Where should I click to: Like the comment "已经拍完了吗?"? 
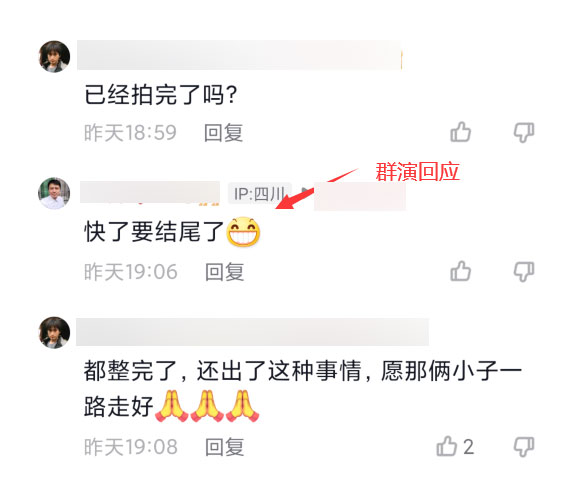pyautogui.click(x=461, y=132)
